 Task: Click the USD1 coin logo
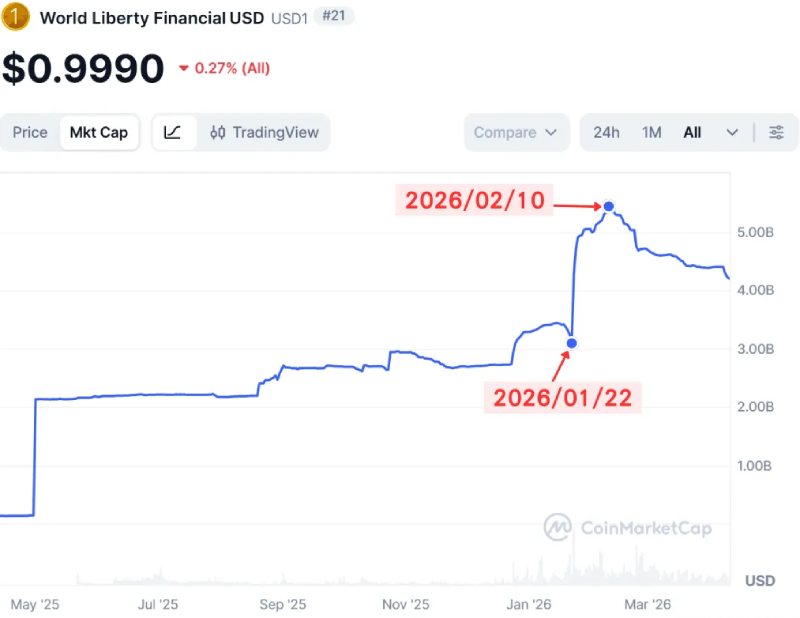click(14, 17)
